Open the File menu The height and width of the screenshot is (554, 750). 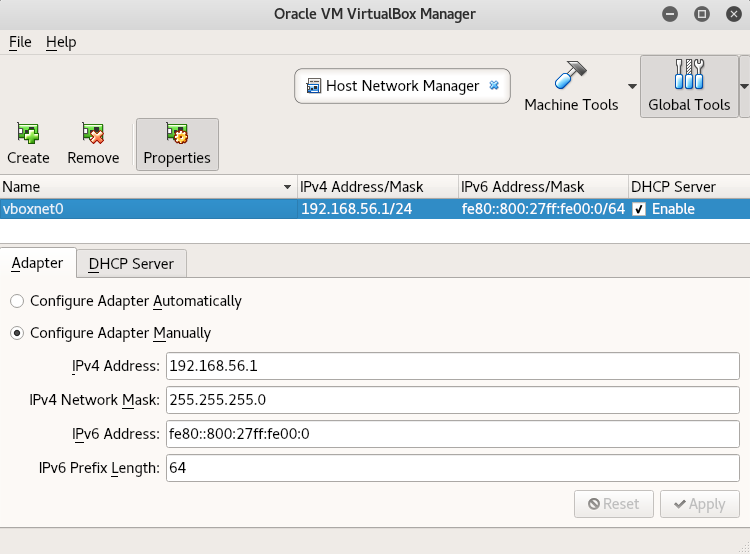(20, 42)
